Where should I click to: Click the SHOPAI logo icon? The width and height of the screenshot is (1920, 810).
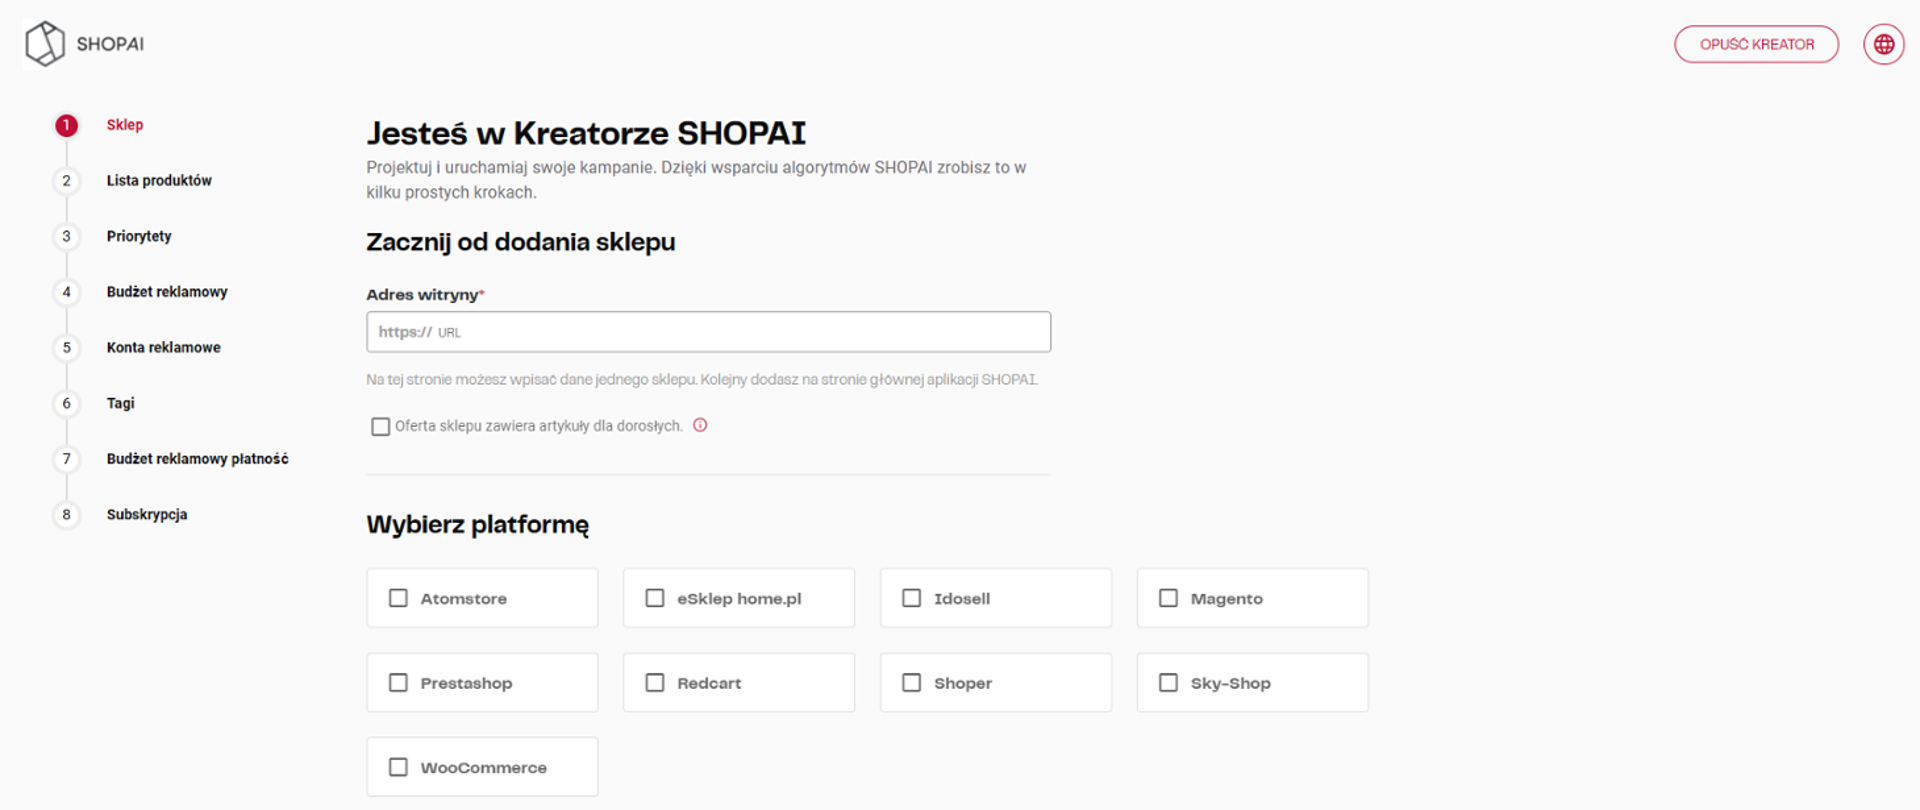pos(44,44)
